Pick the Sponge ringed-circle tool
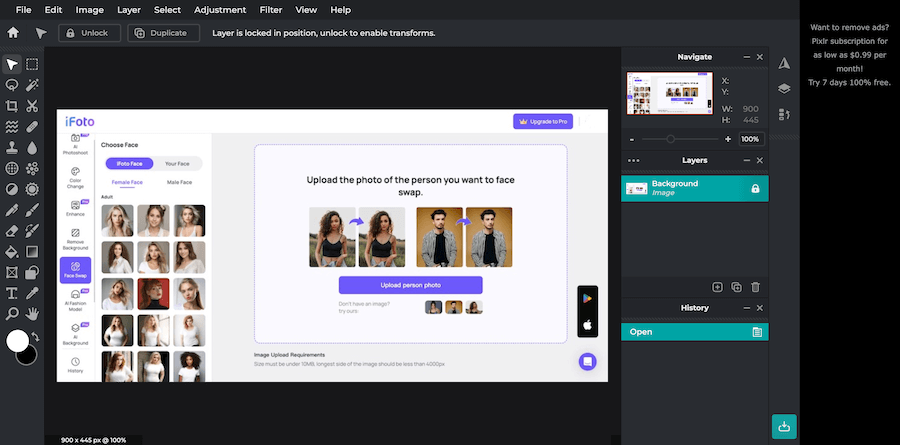The height and width of the screenshot is (445, 900). [32, 189]
